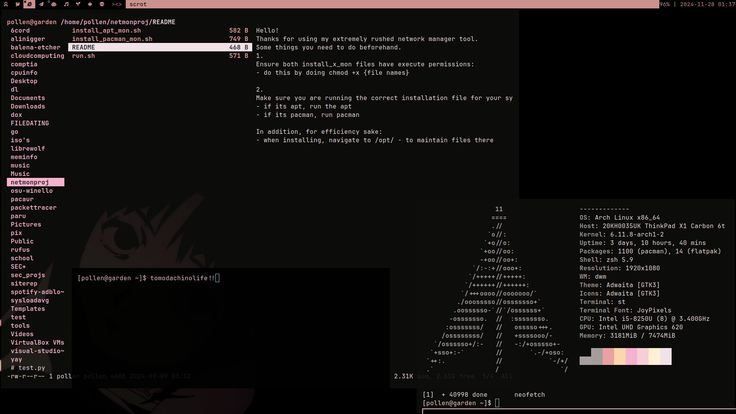Screen dimensions: 736x414
Task: Click the "chmod +x {file names}" README line
Action: 332,73
